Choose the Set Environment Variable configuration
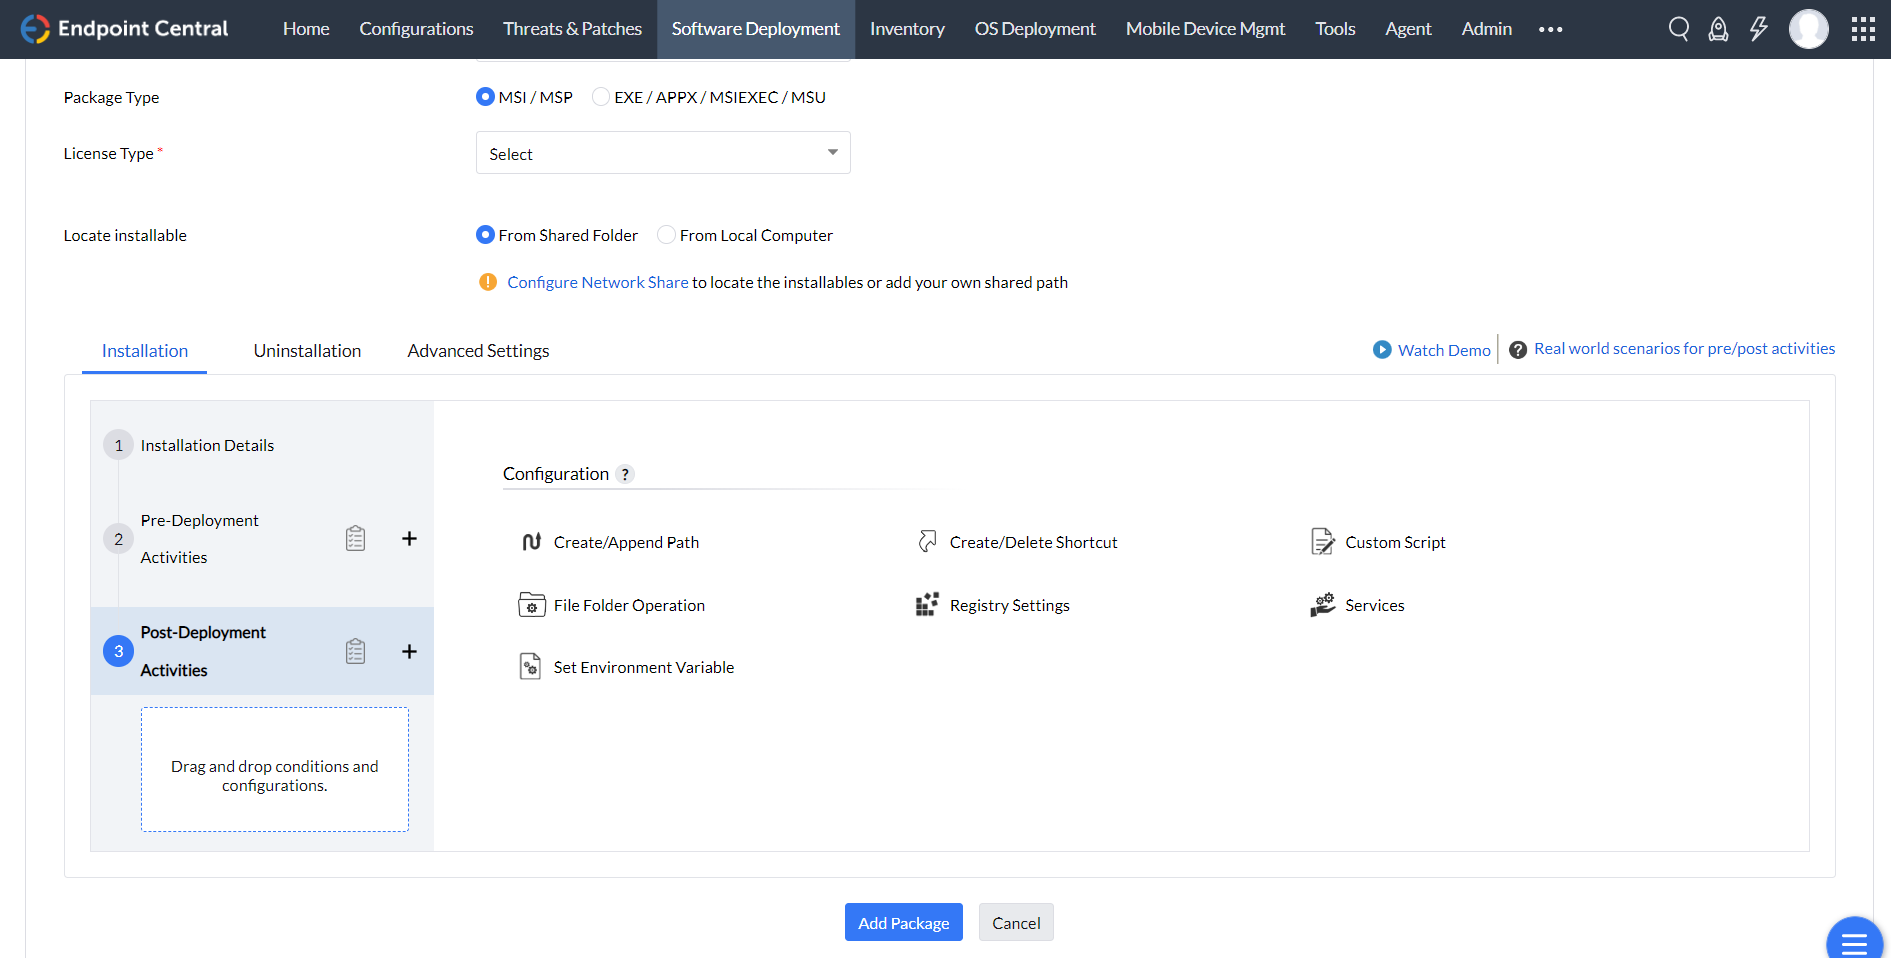 coord(530,666)
